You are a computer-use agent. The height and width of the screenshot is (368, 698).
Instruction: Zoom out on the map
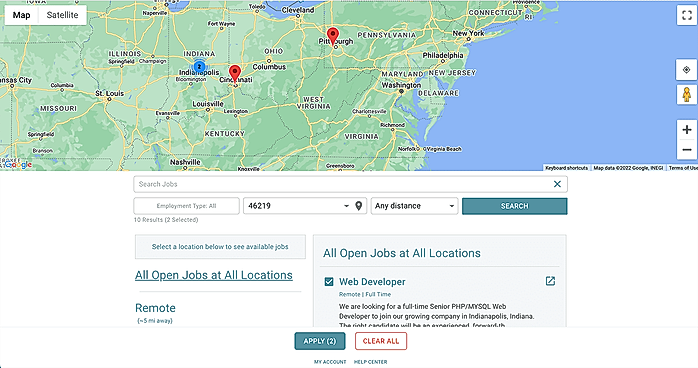click(x=686, y=150)
